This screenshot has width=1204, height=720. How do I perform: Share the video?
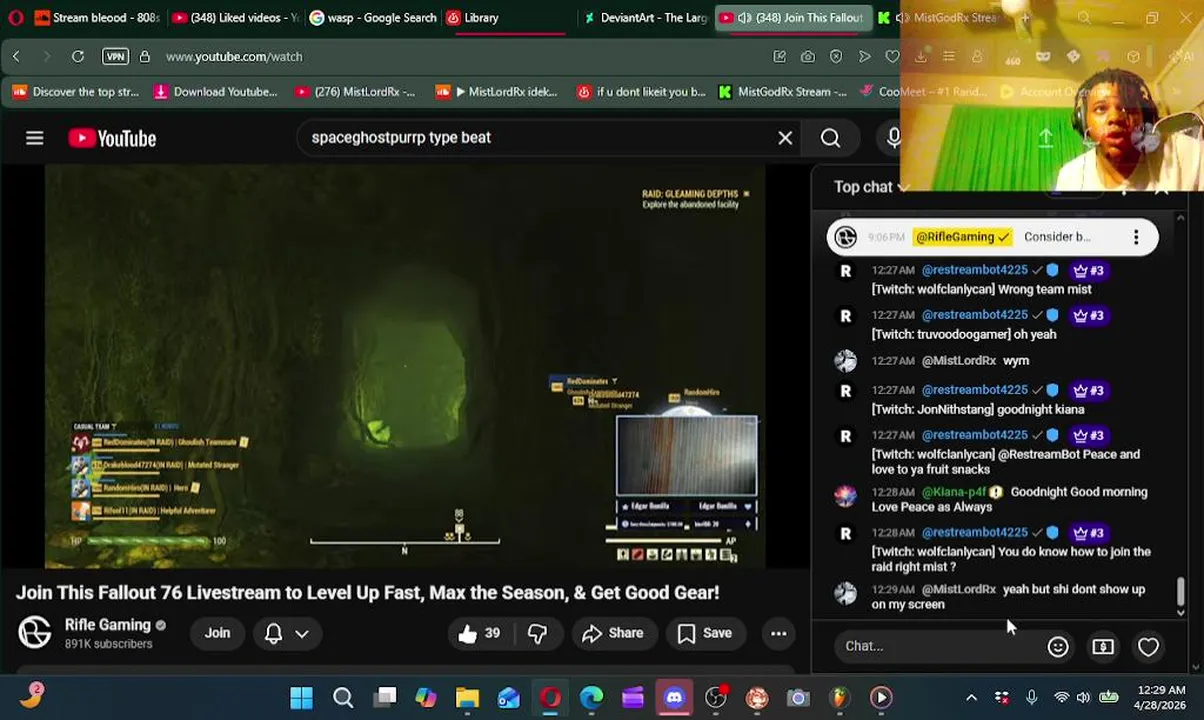(x=612, y=633)
